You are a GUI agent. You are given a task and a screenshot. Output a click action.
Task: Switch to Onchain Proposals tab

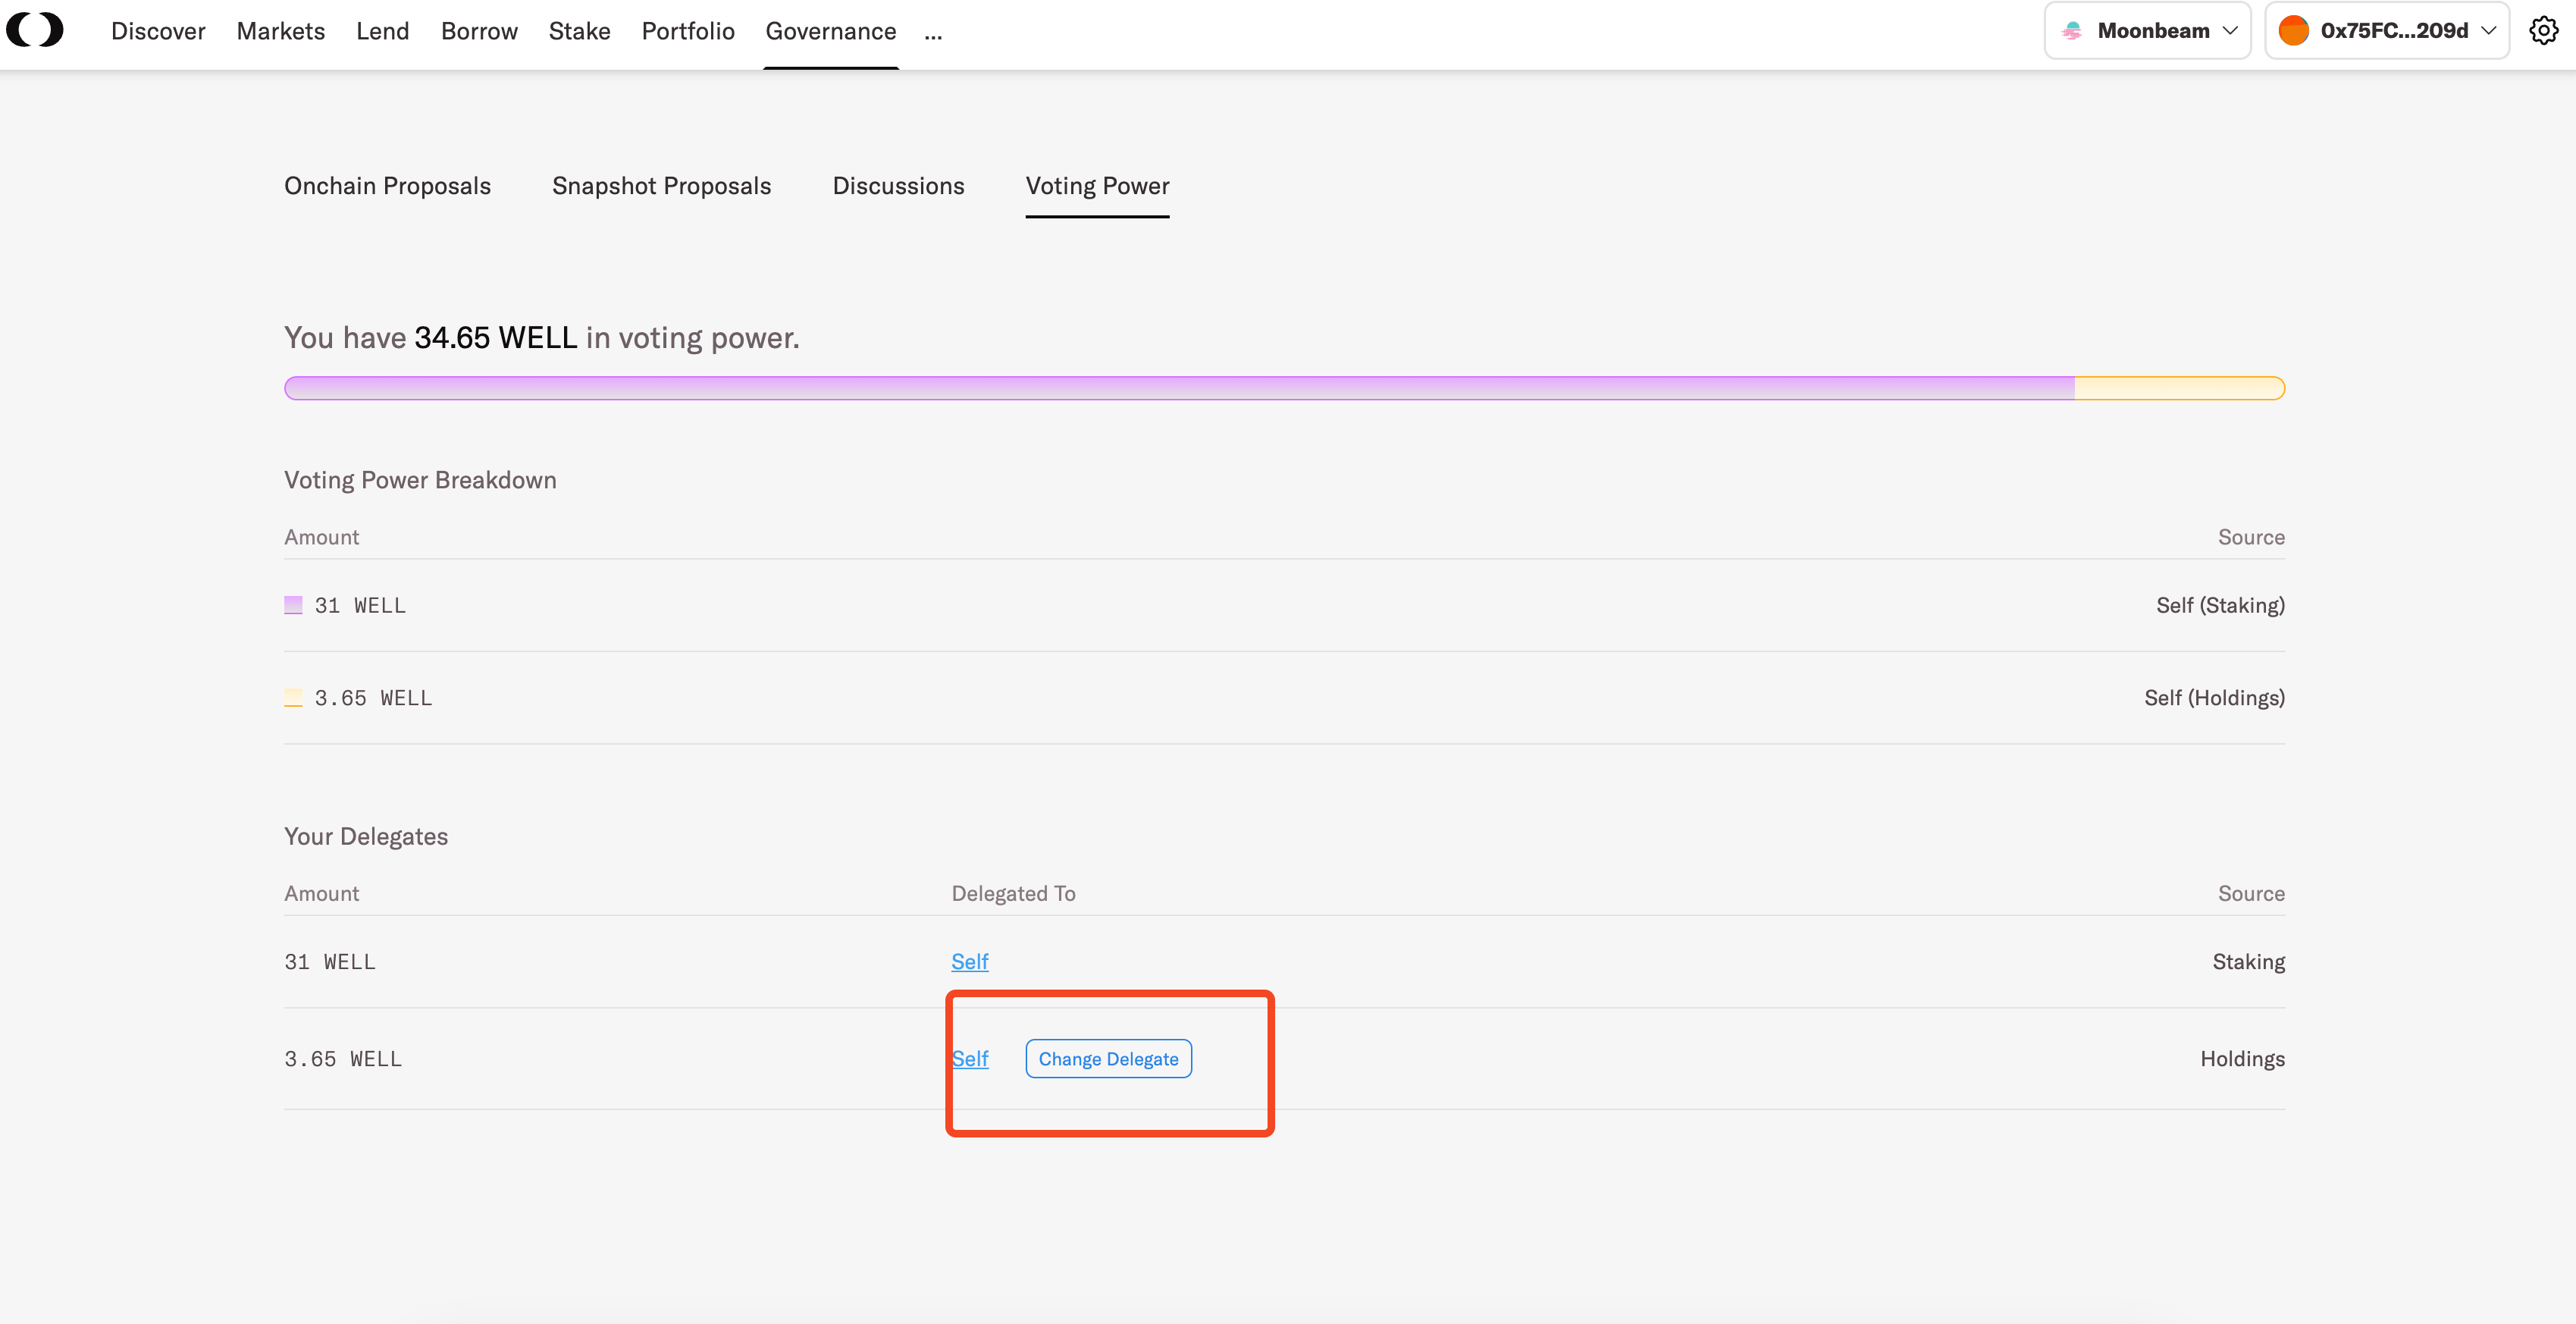[387, 186]
